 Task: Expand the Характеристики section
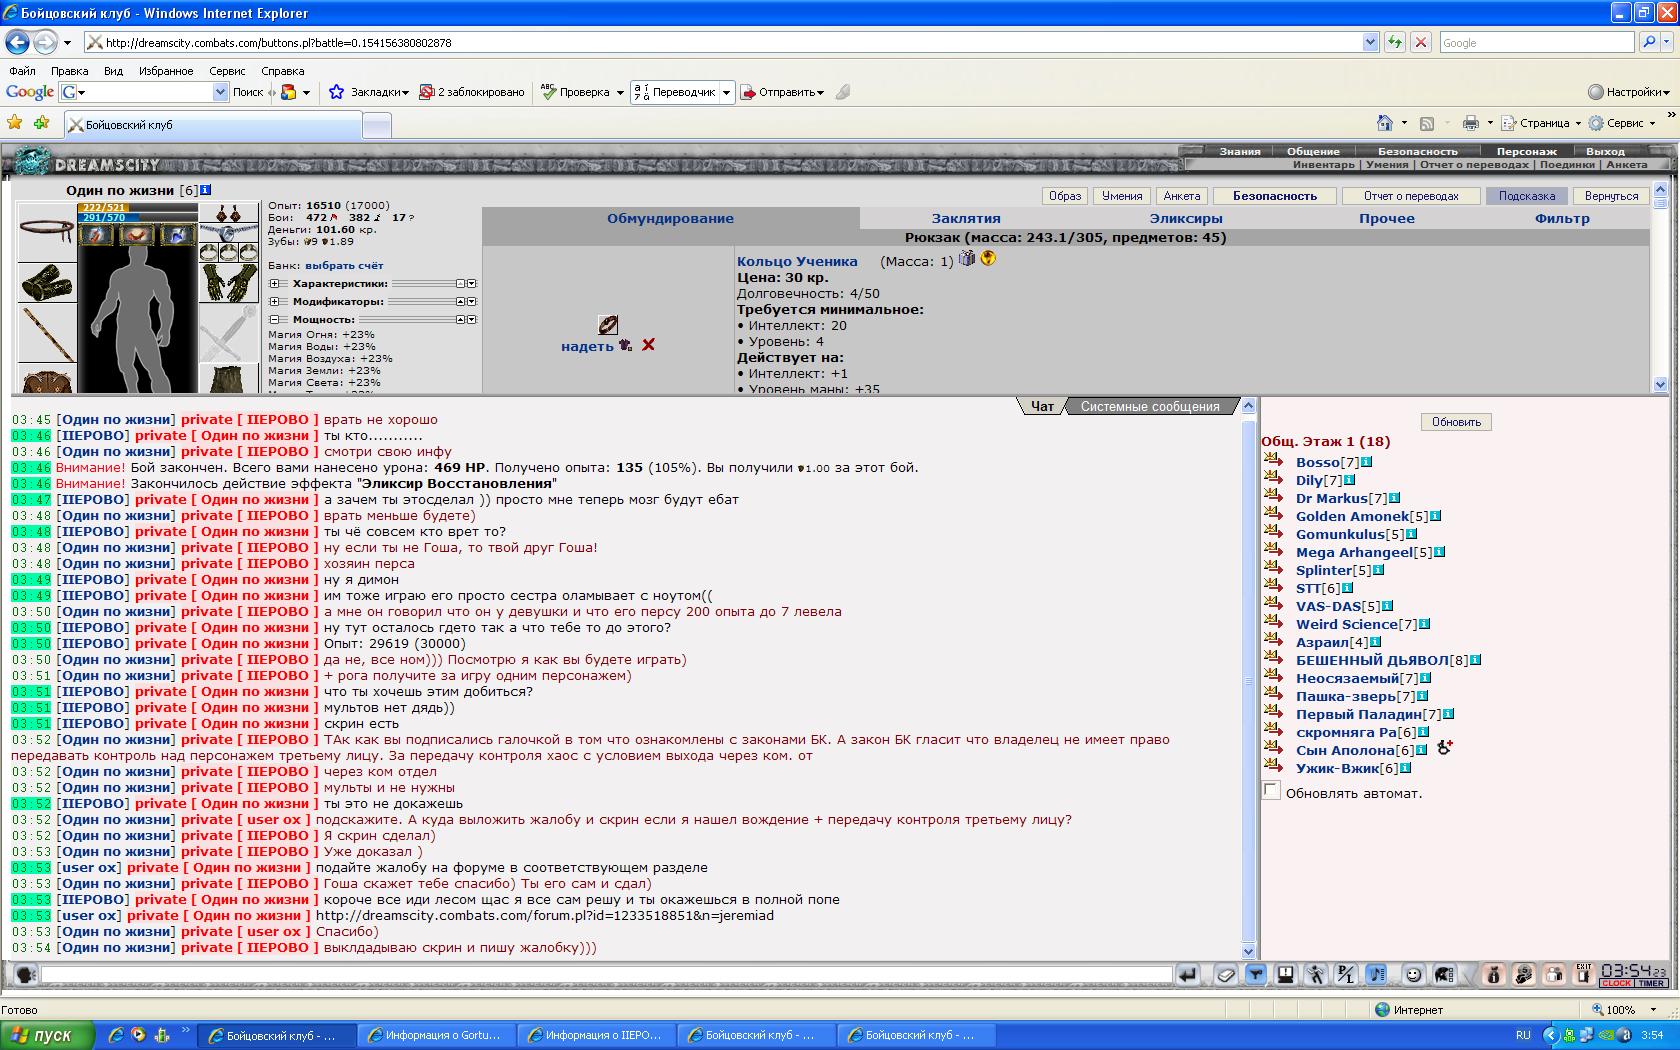click(274, 284)
